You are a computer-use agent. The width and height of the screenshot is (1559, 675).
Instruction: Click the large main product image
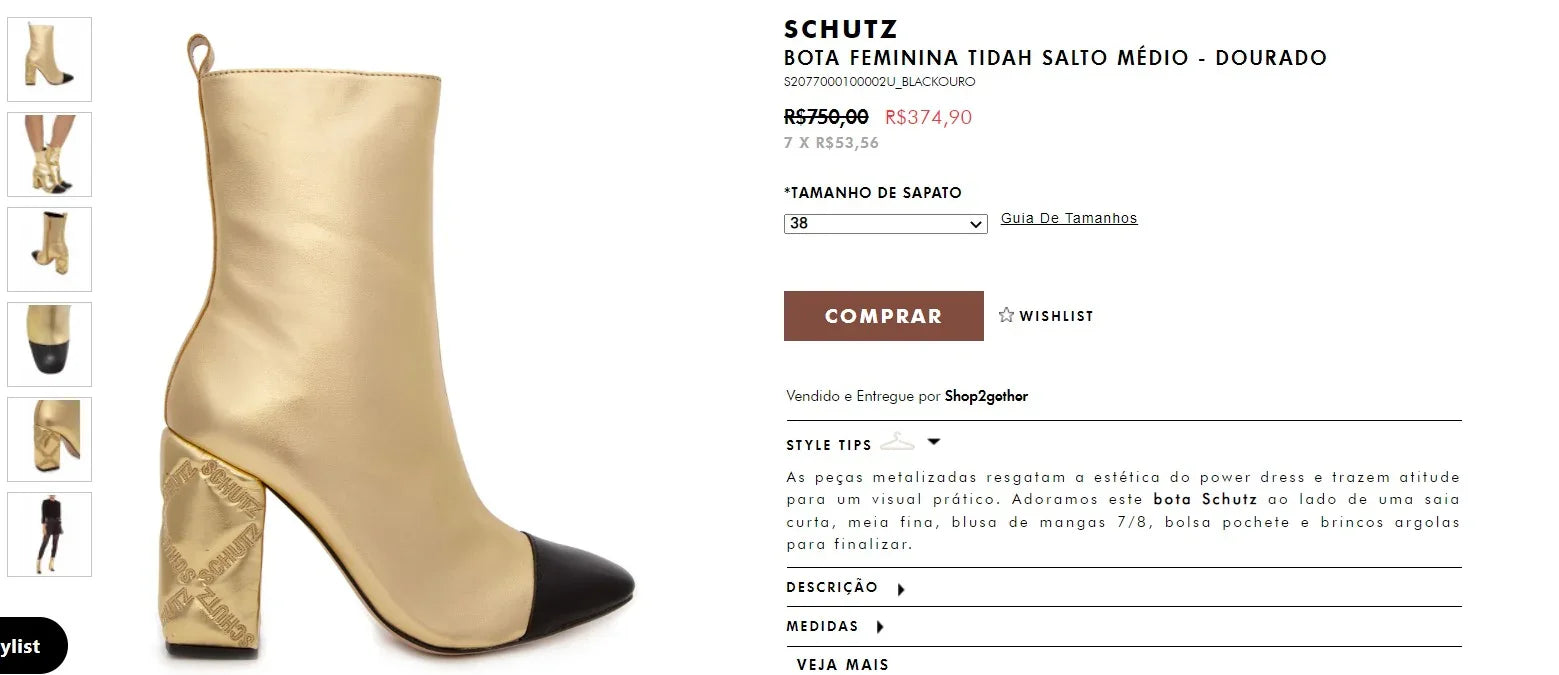pyautogui.click(x=400, y=340)
